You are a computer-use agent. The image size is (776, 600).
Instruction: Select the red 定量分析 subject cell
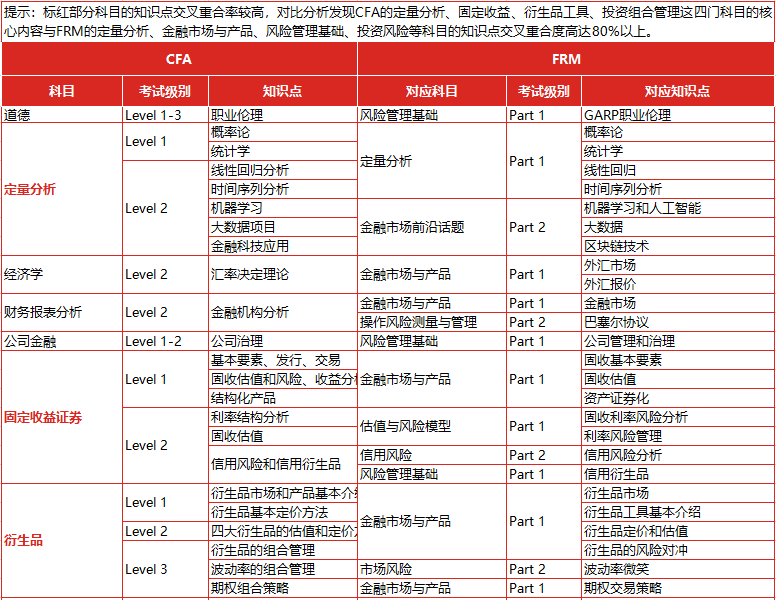[x=62, y=189]
